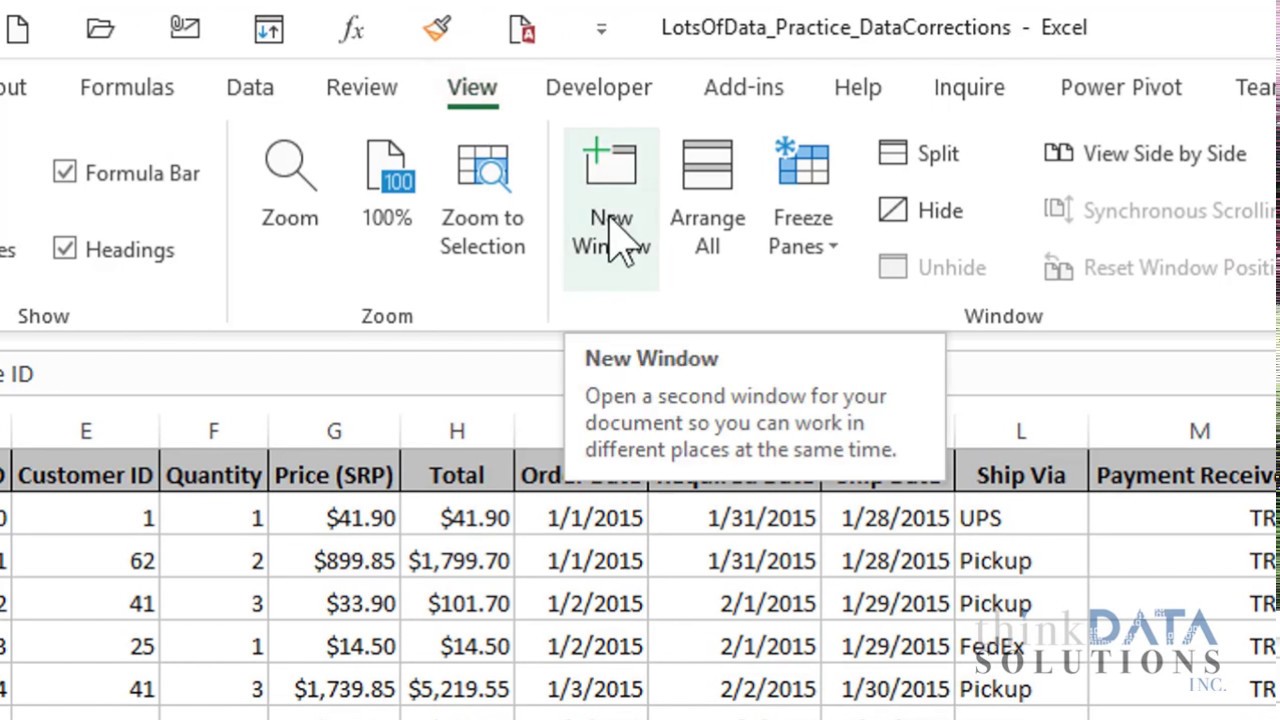The height and width of the screenshot is (720, 1280).
Task: Click the Payment Received header cell
Action: click(1185, 475)
